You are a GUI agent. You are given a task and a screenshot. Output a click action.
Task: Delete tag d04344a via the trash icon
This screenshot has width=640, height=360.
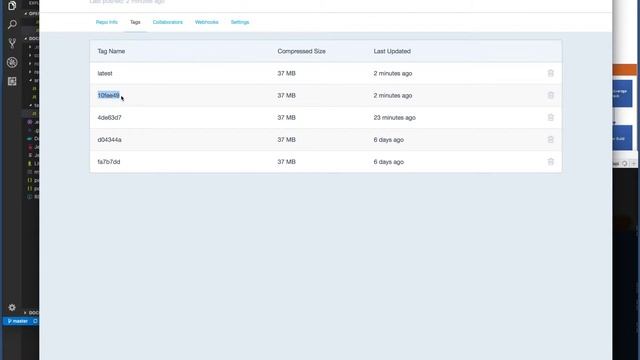coord(551,140)
